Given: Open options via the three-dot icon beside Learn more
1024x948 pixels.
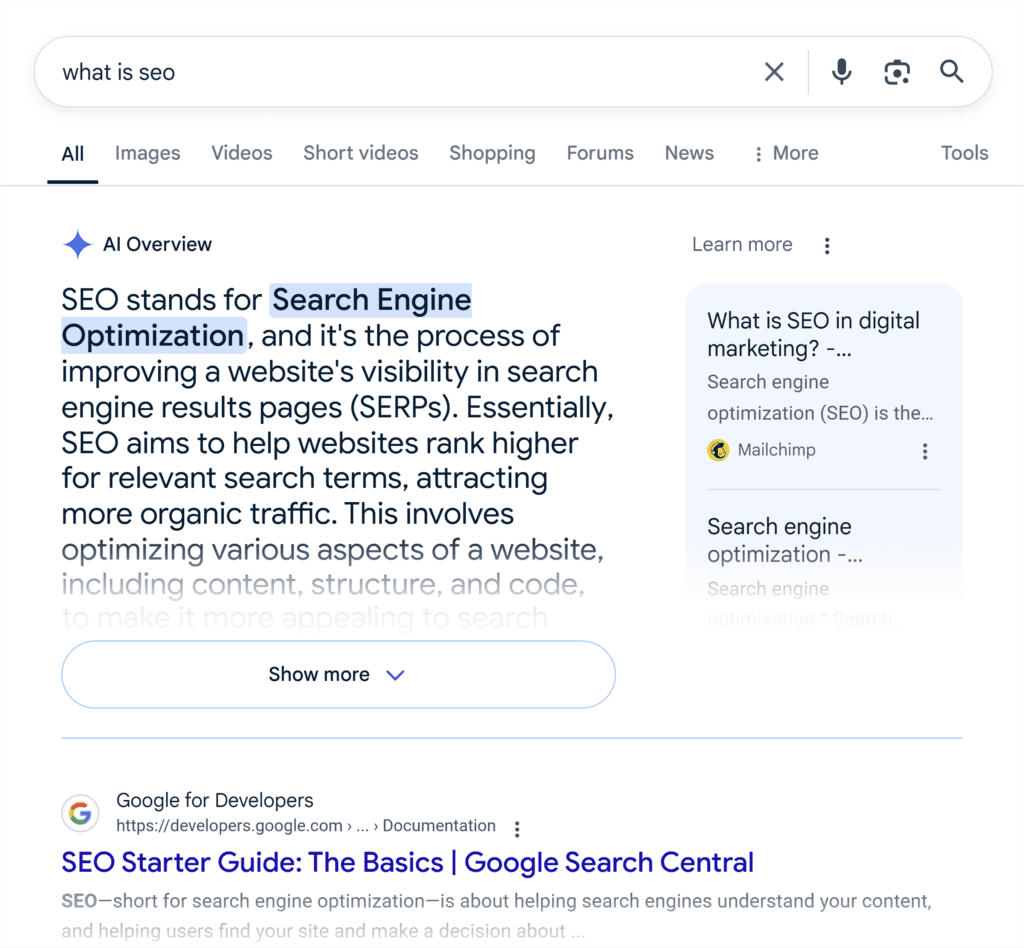Looking at the screenshot, I should click(x=827, y=245).
